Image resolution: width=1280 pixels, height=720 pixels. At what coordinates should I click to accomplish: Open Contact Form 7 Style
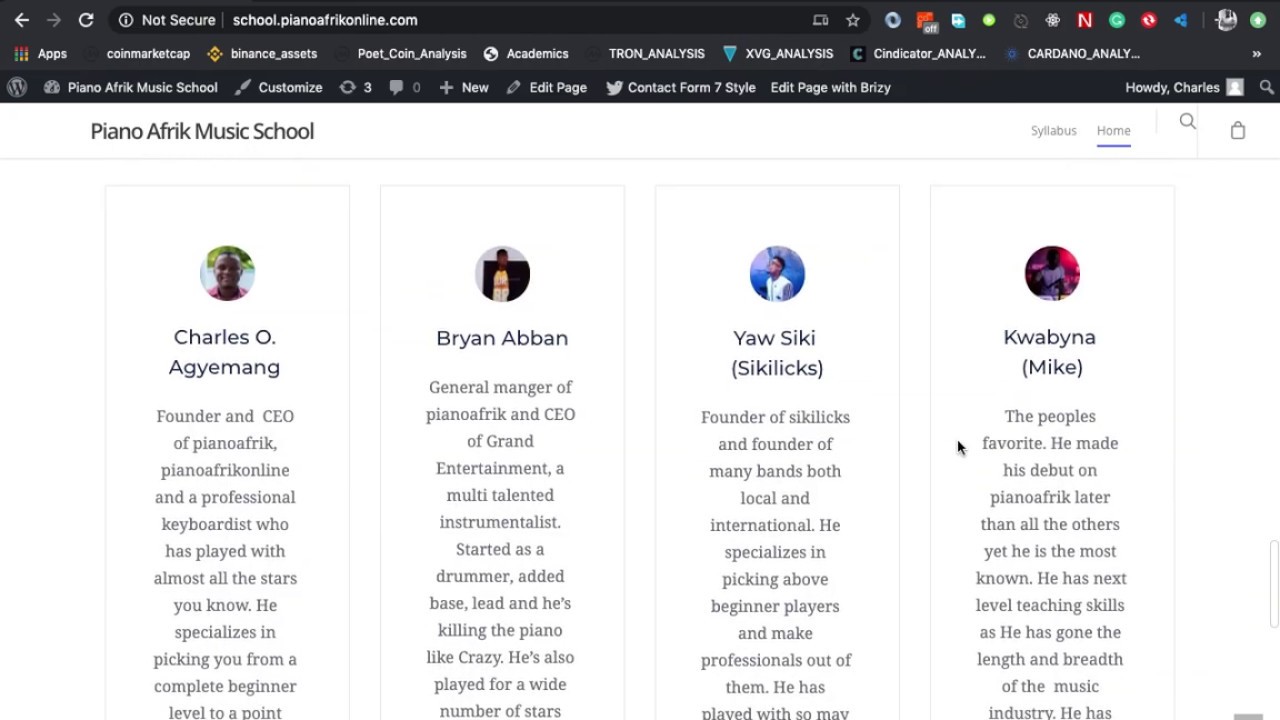point(680,88)
